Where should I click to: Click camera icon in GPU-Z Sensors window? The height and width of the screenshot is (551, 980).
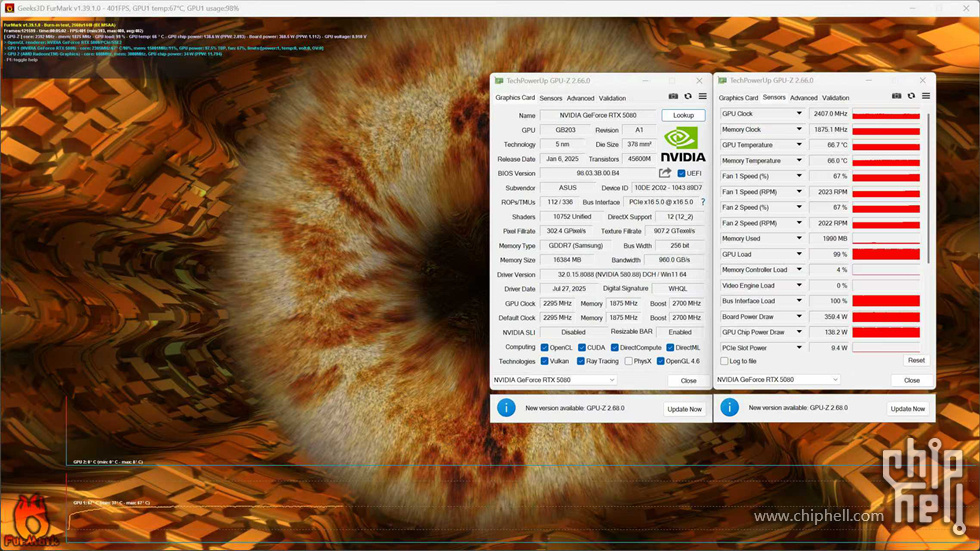point(896,96)
